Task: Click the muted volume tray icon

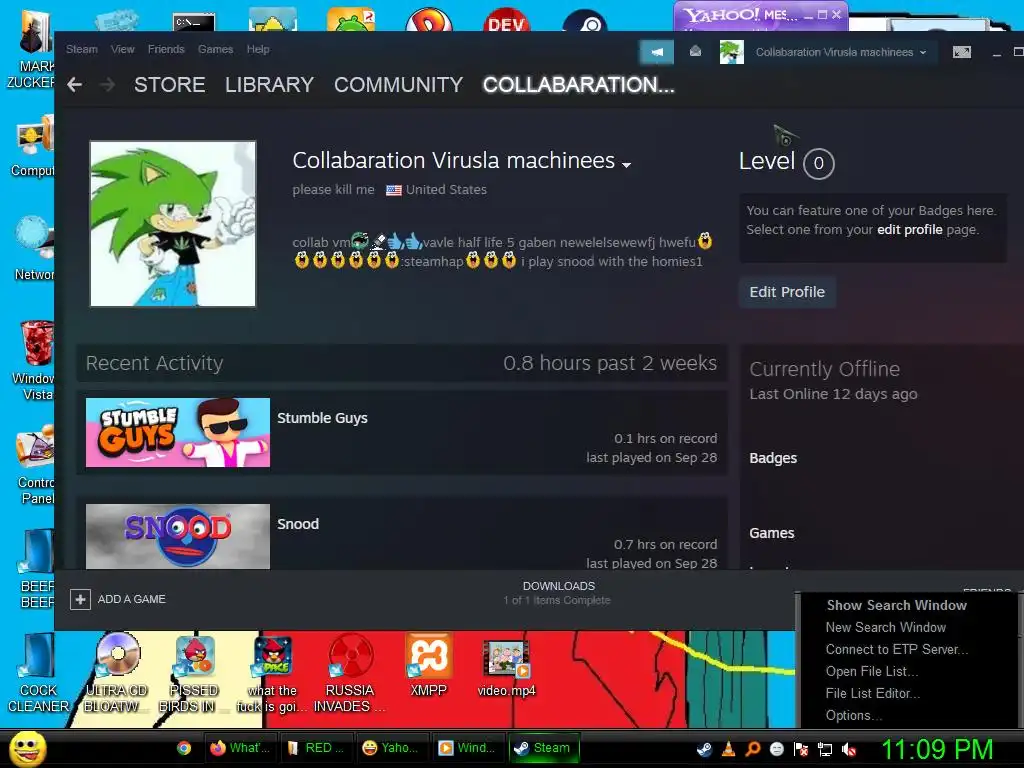Action: coord(849,749)
